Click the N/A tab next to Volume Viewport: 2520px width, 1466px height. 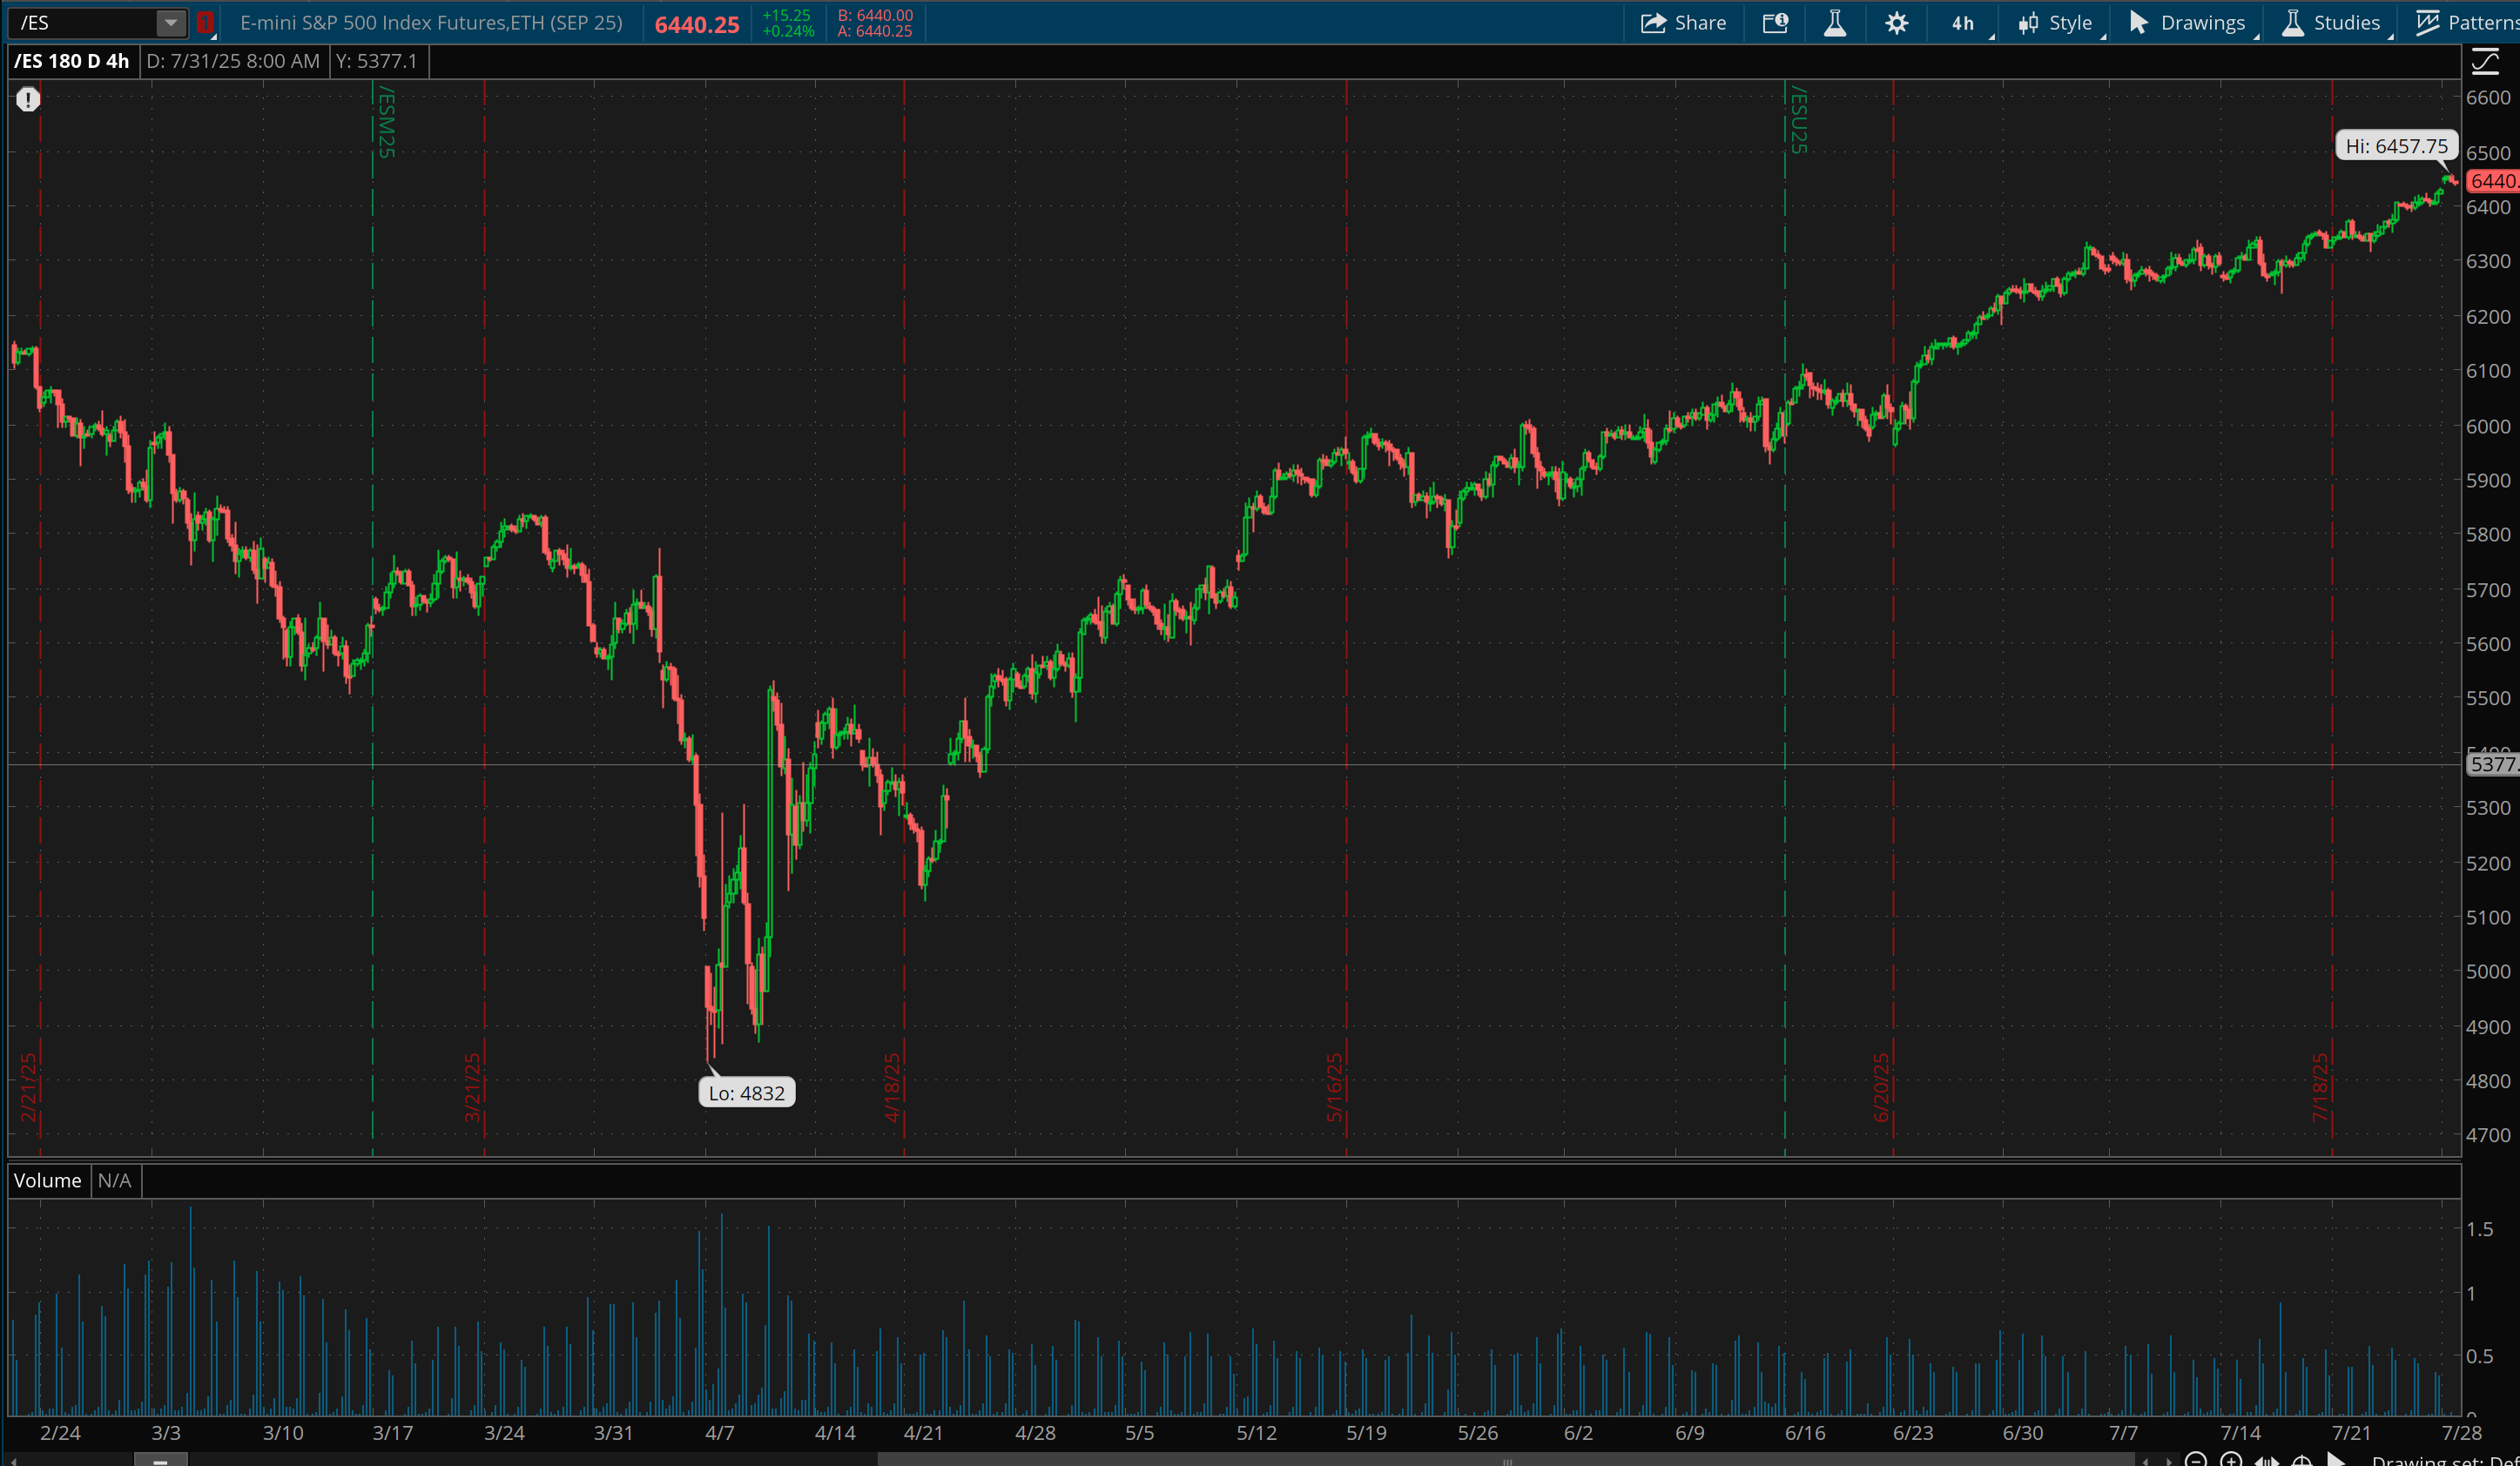[x=115, y=1180]
